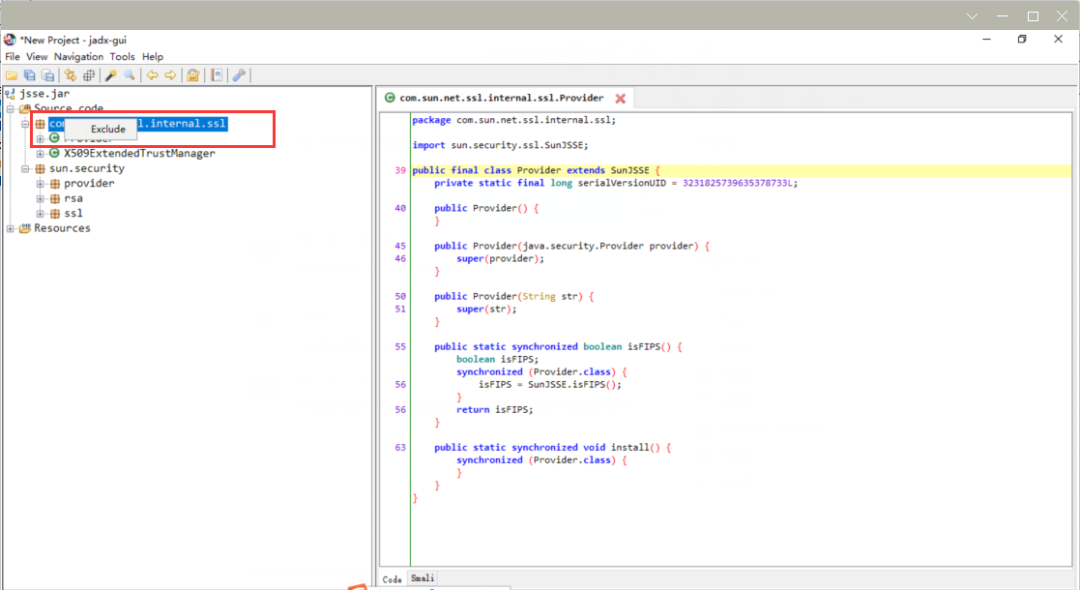This screenshot has width=1080, height=590.
Task: Open class search with the magnifier icon
Action: tap(129, 75)
